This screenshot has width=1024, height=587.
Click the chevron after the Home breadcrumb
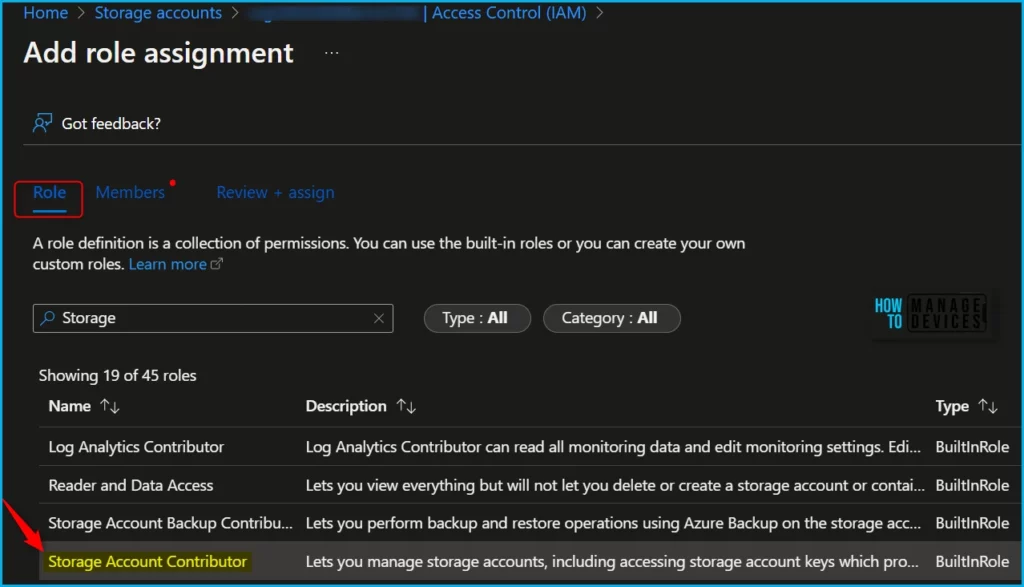click(x=81, y=13)
